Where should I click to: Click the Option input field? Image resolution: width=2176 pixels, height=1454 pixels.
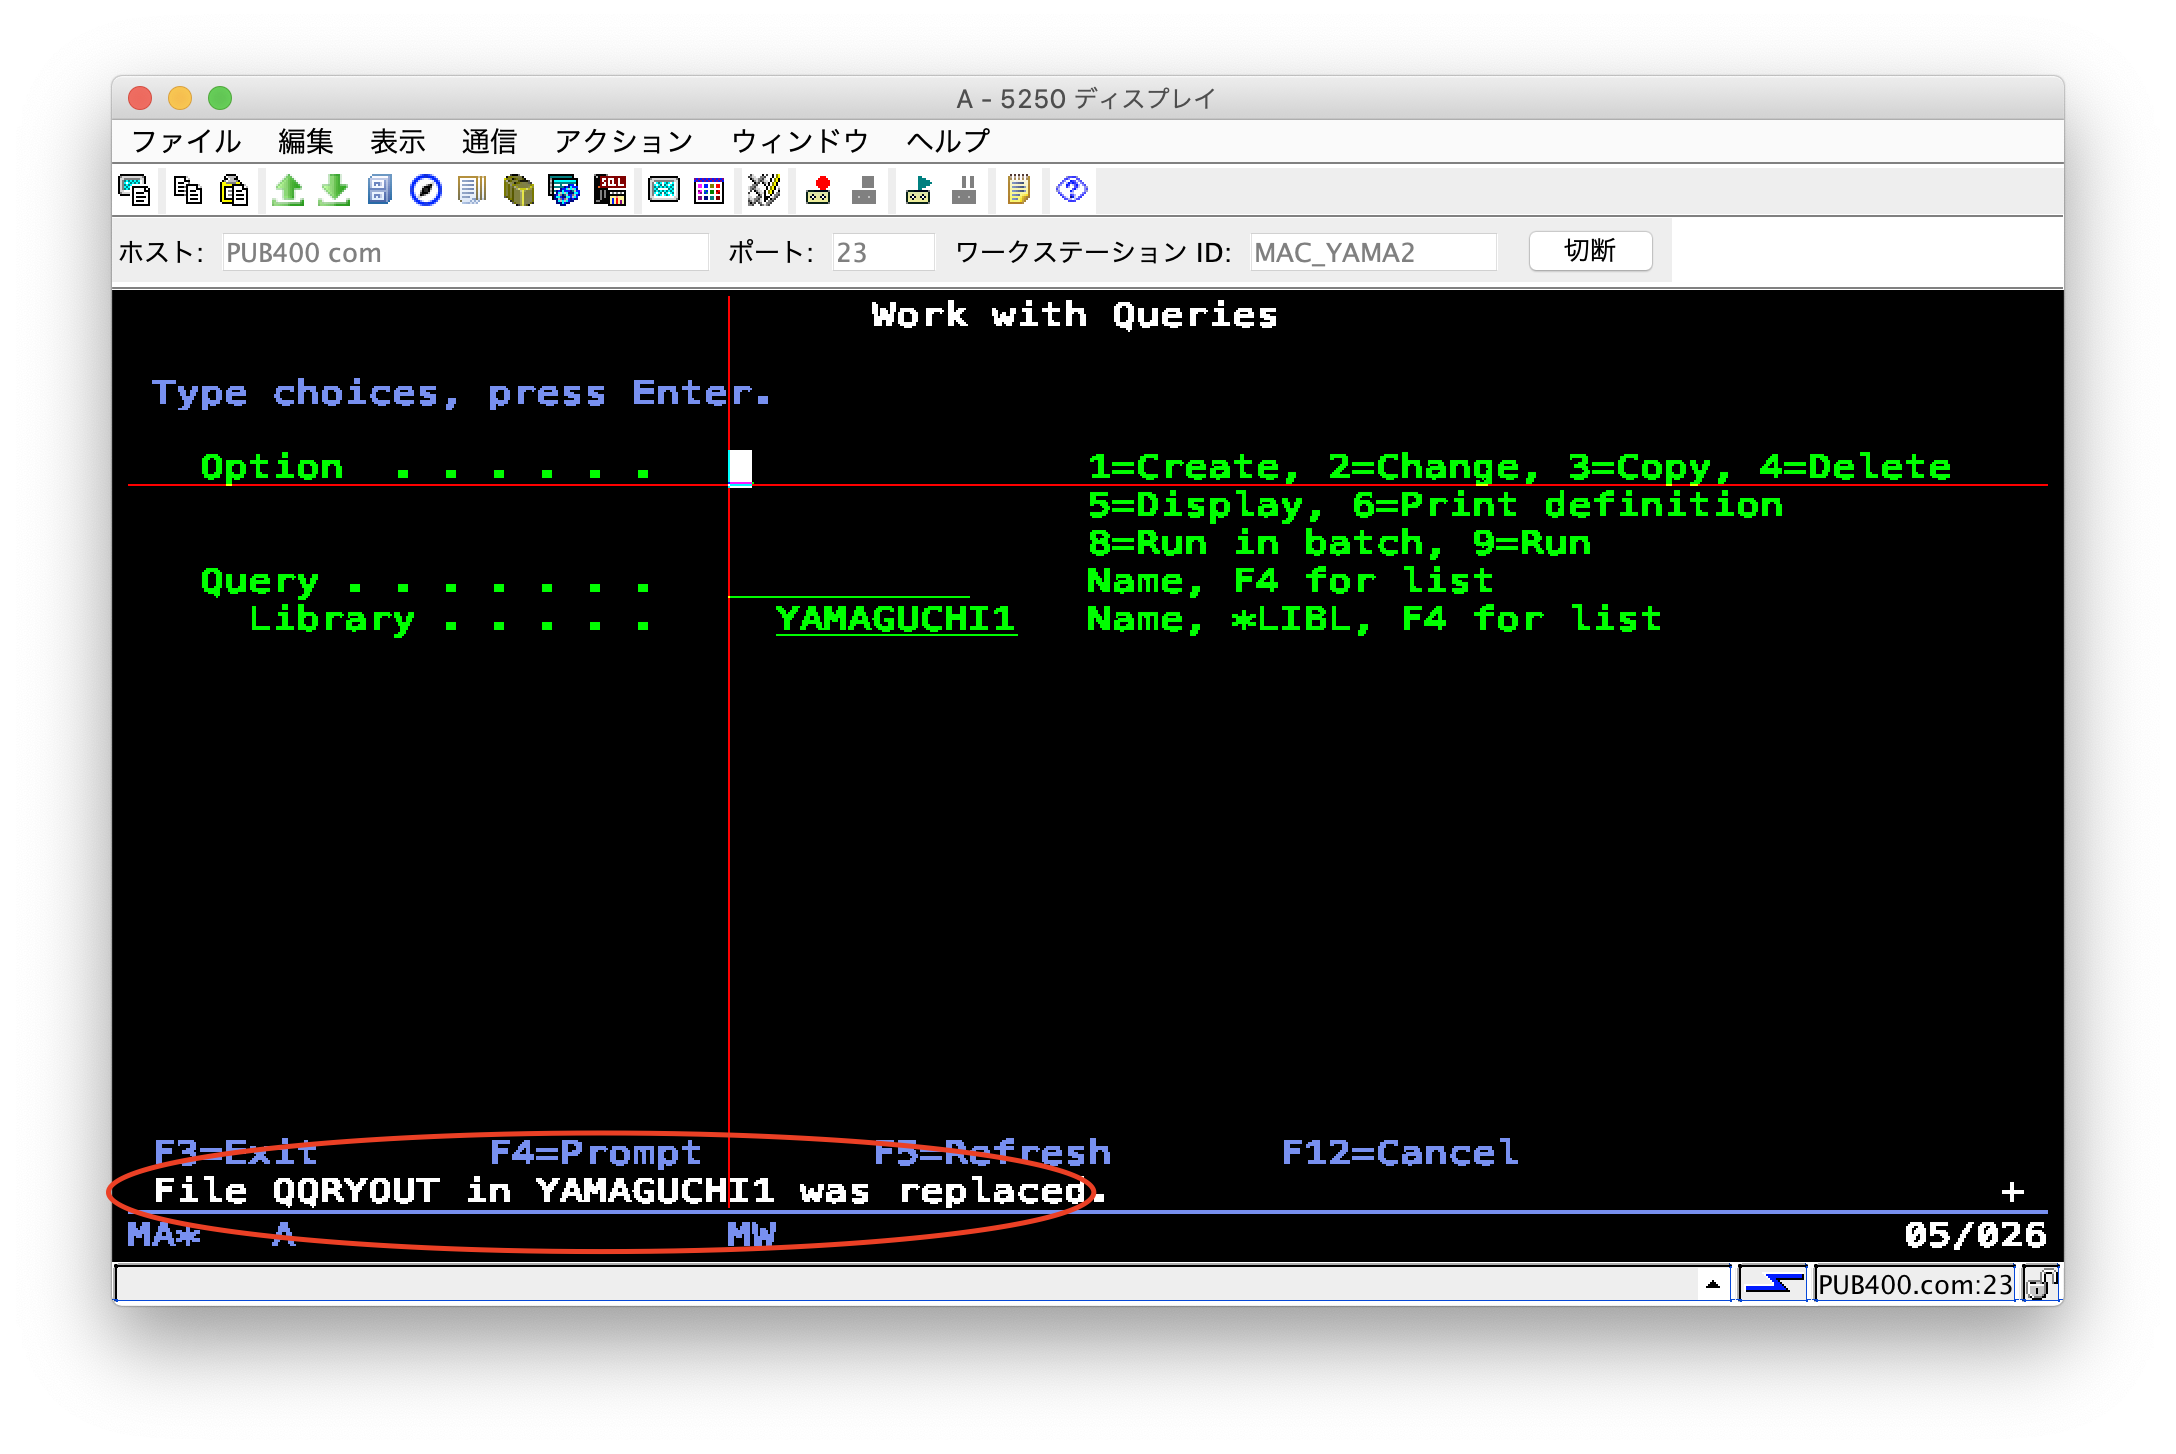(x=740, y=467)
